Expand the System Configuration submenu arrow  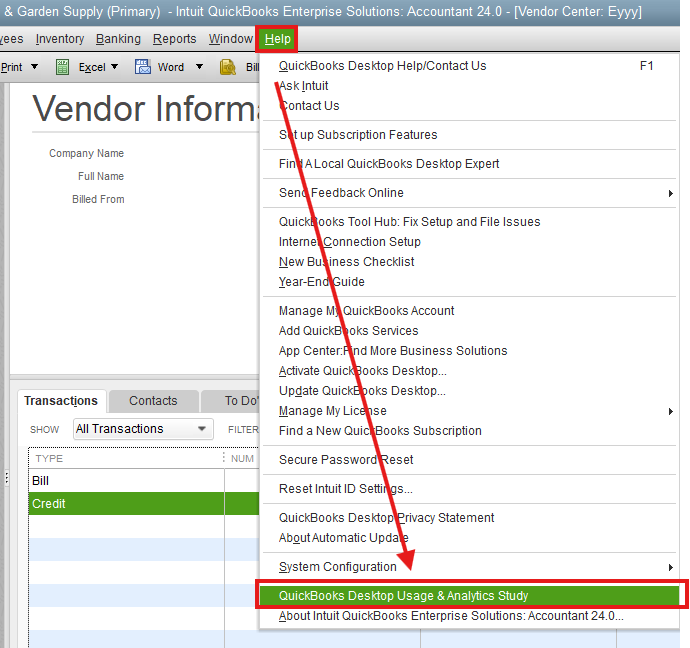point(670,567)
